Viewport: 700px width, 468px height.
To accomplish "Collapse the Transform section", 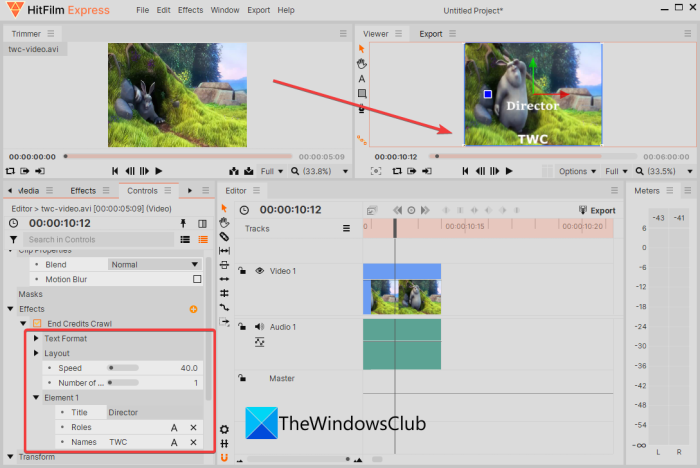I will (x=10, y=457).
